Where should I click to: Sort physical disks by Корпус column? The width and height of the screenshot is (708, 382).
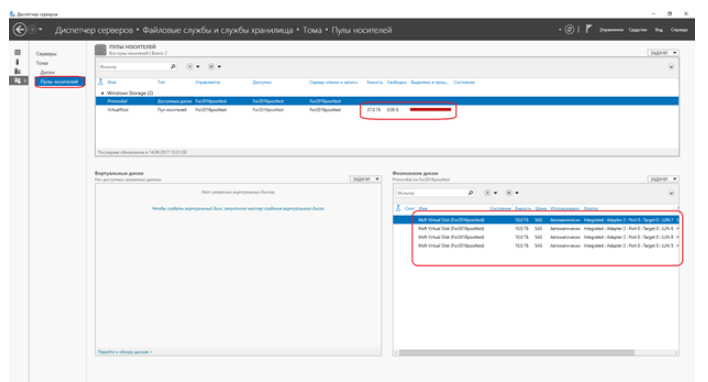(x=591, y=209)
